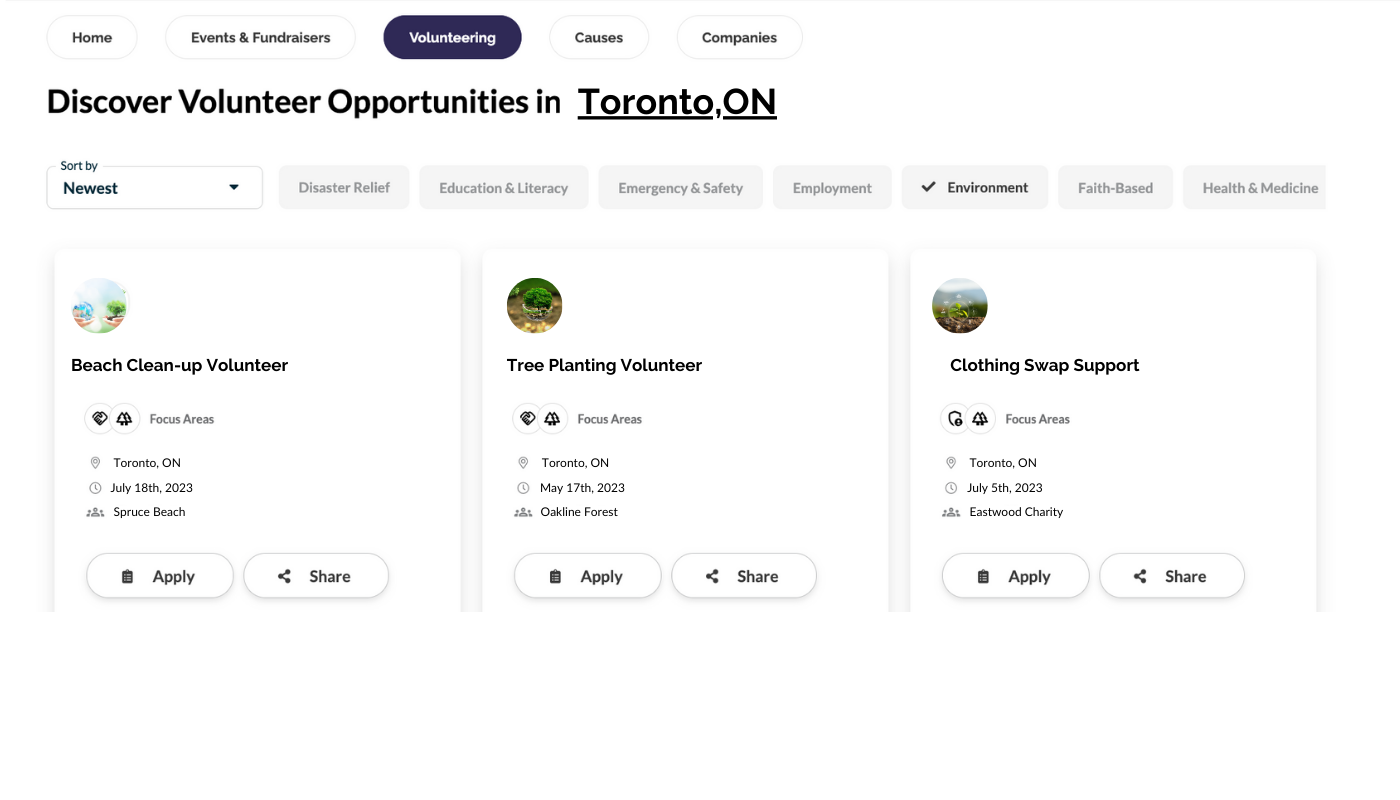Click the location pin icon on Beach Clean-up card
Screen dimensions: 1400x800
click(95, 463)
